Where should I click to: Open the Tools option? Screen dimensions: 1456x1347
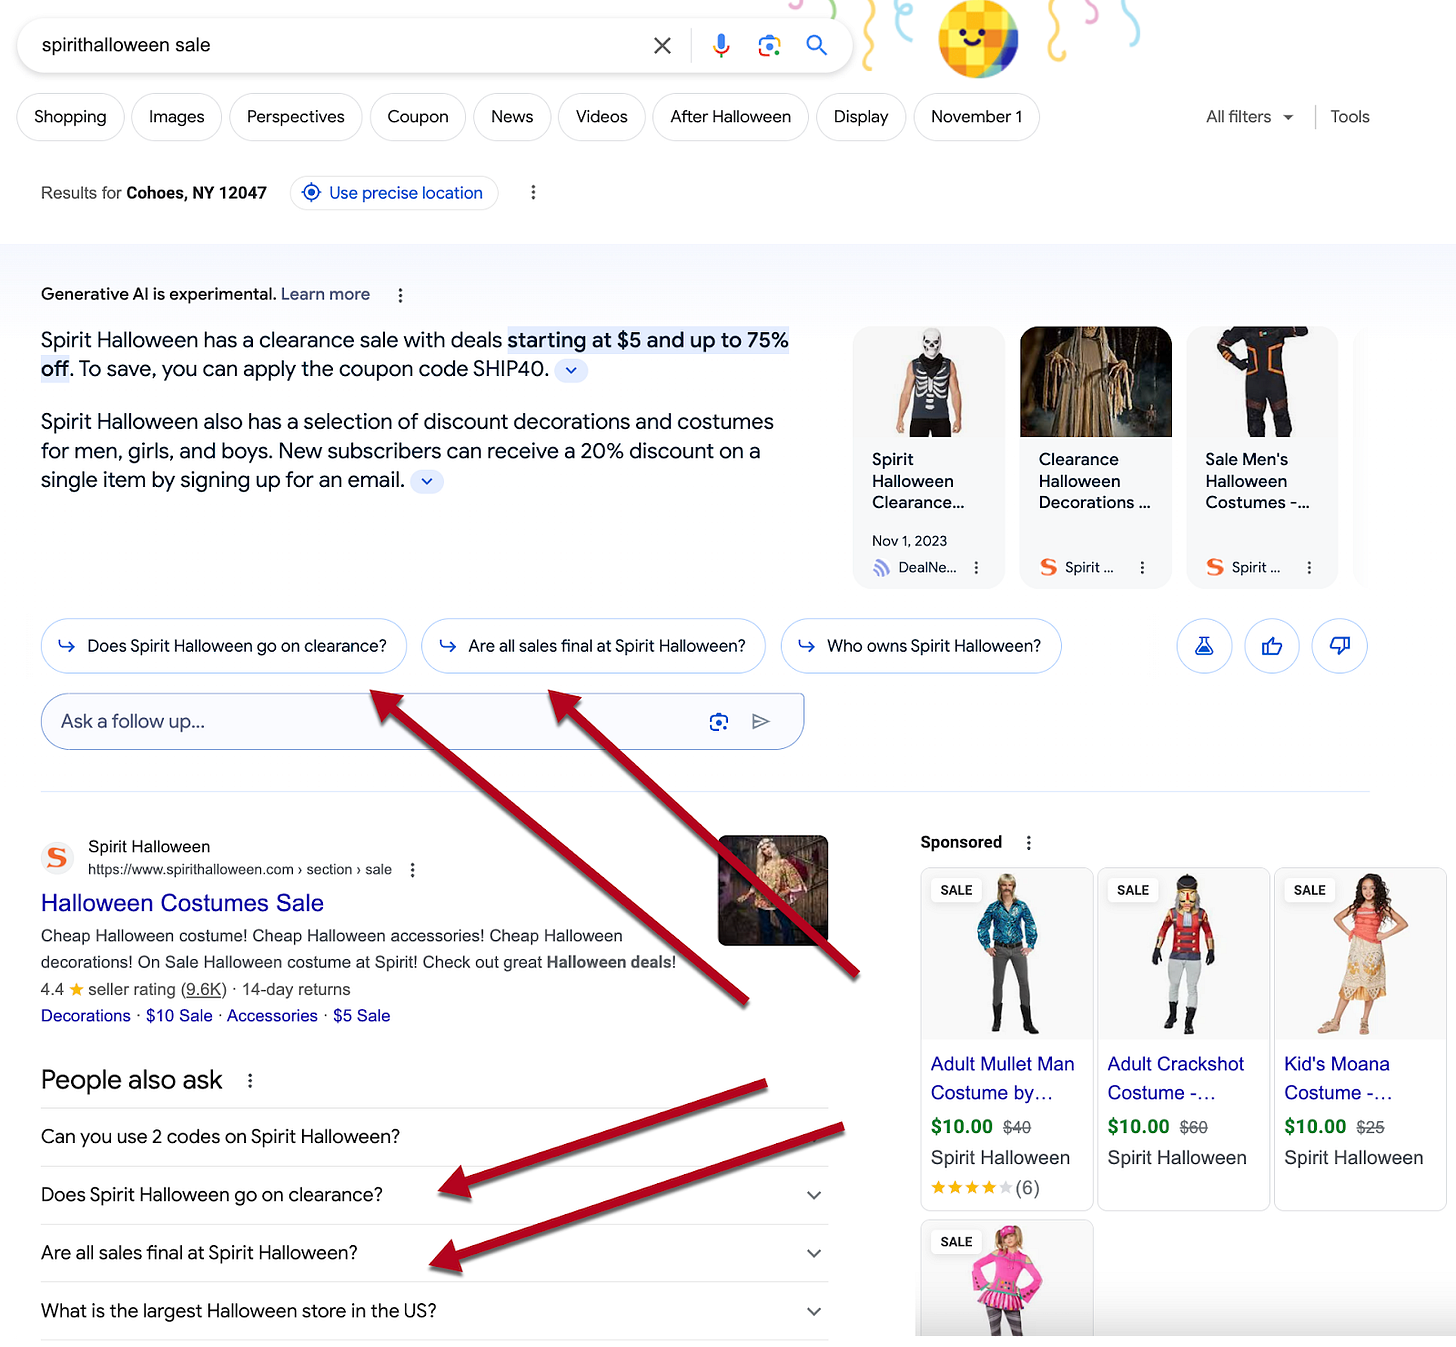pos(1350,117)
